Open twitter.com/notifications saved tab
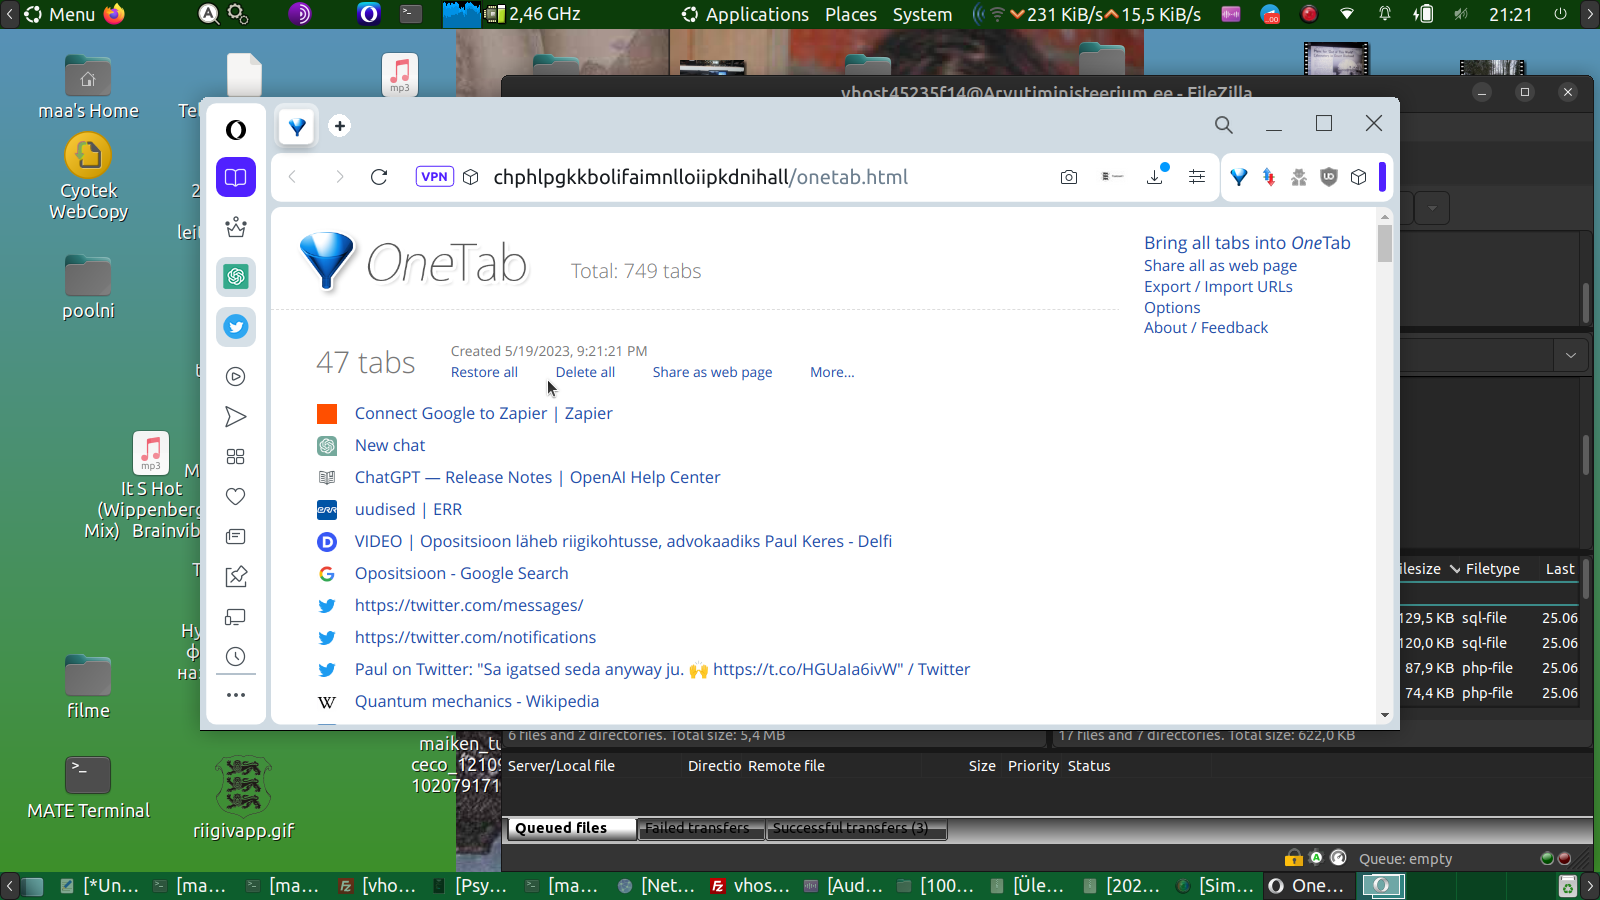The height and width of the screenshot is (900, 1600). [x=475, y=637]
